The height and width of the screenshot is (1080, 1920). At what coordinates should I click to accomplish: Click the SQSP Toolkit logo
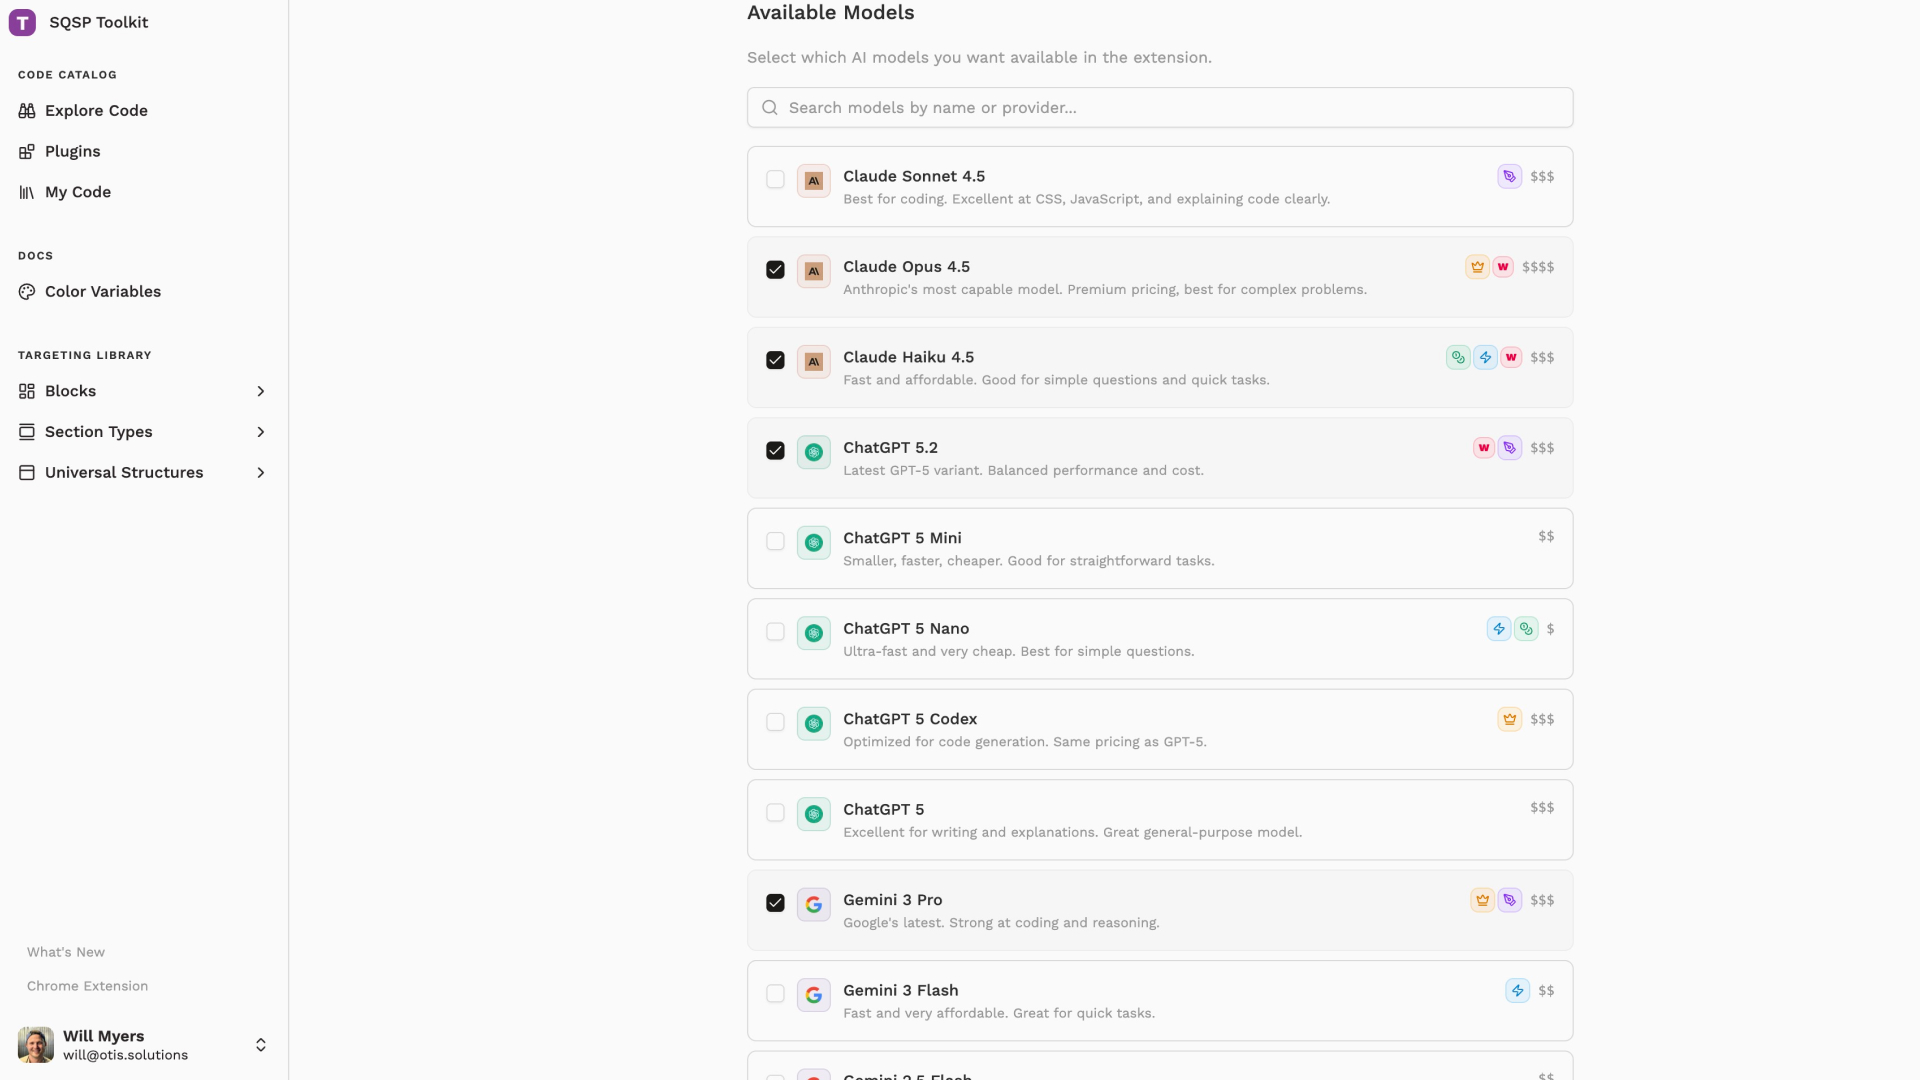click(x=22, y=22)
